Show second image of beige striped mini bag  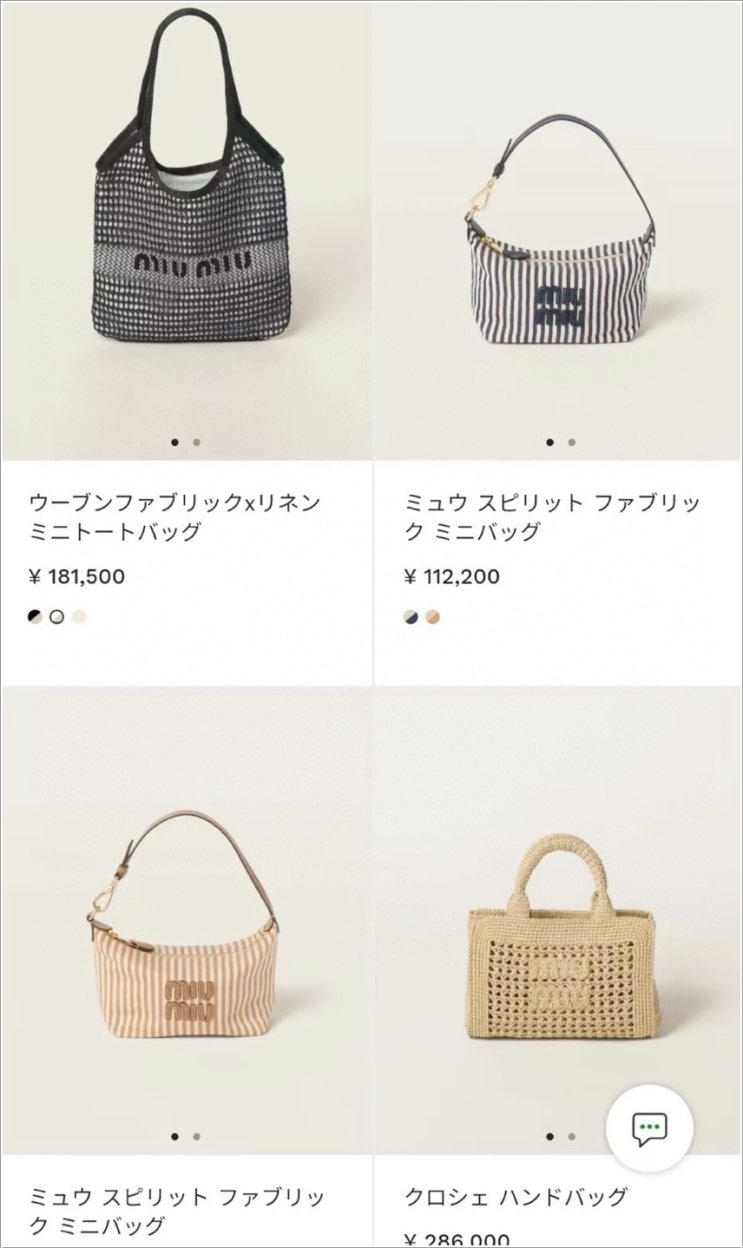click(197, 1136)
